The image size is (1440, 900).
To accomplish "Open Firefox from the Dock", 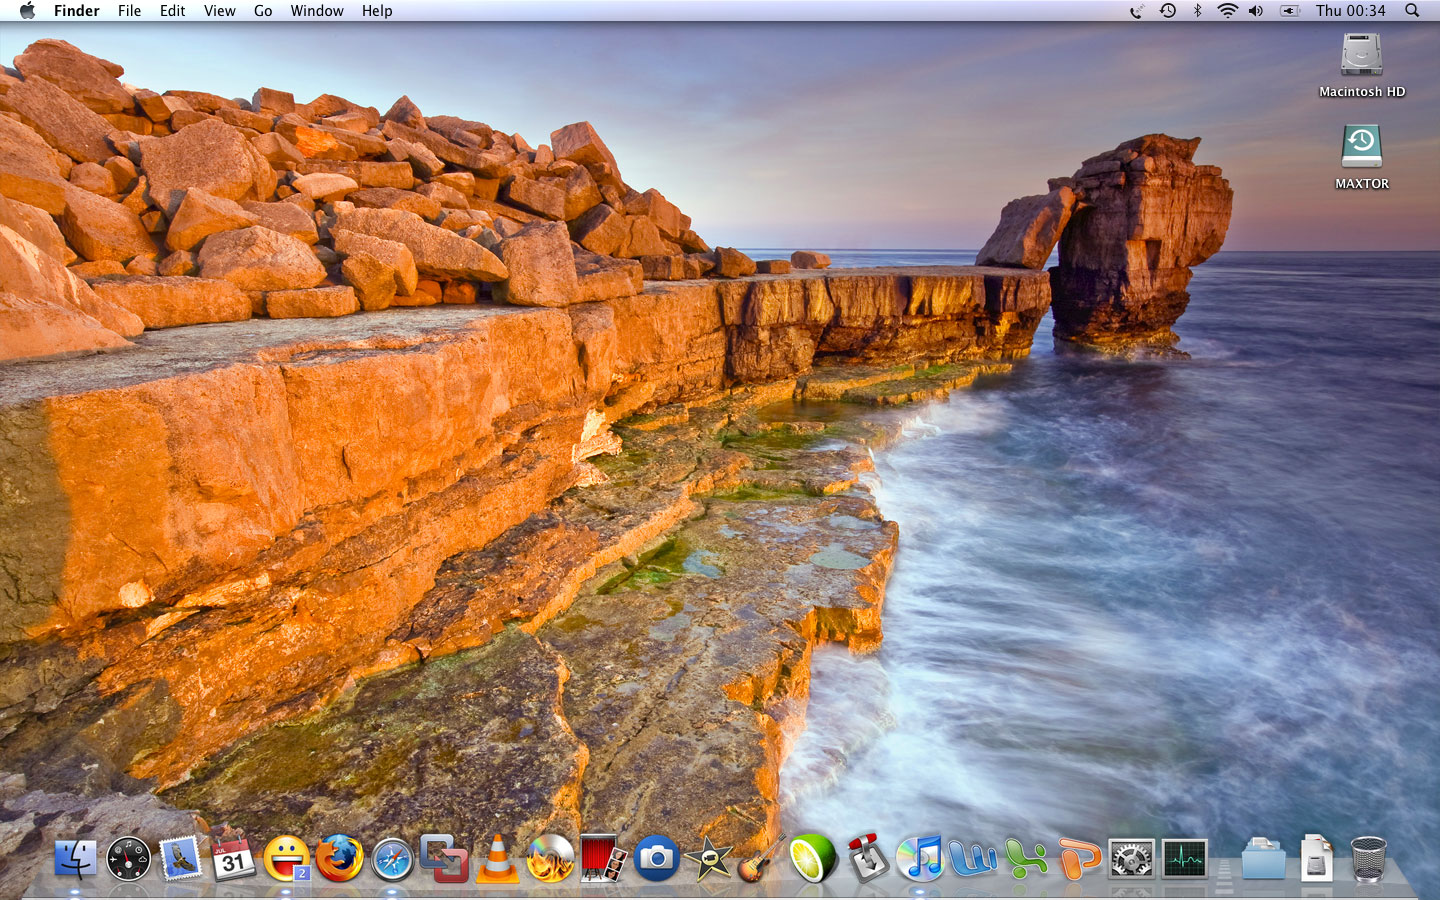I will (x=340, y=858).
